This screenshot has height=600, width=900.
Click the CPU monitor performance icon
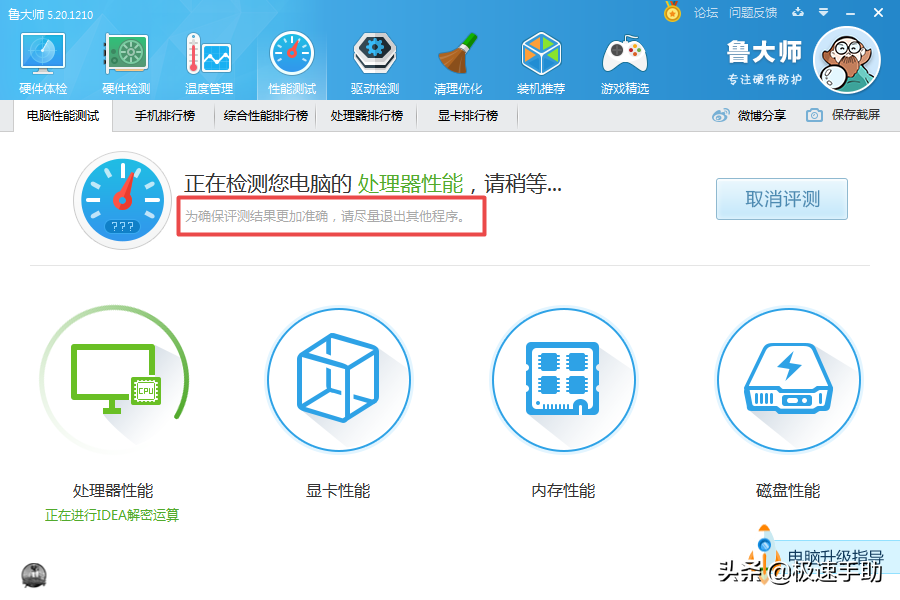pyautogui.click(x=114, y=380)
